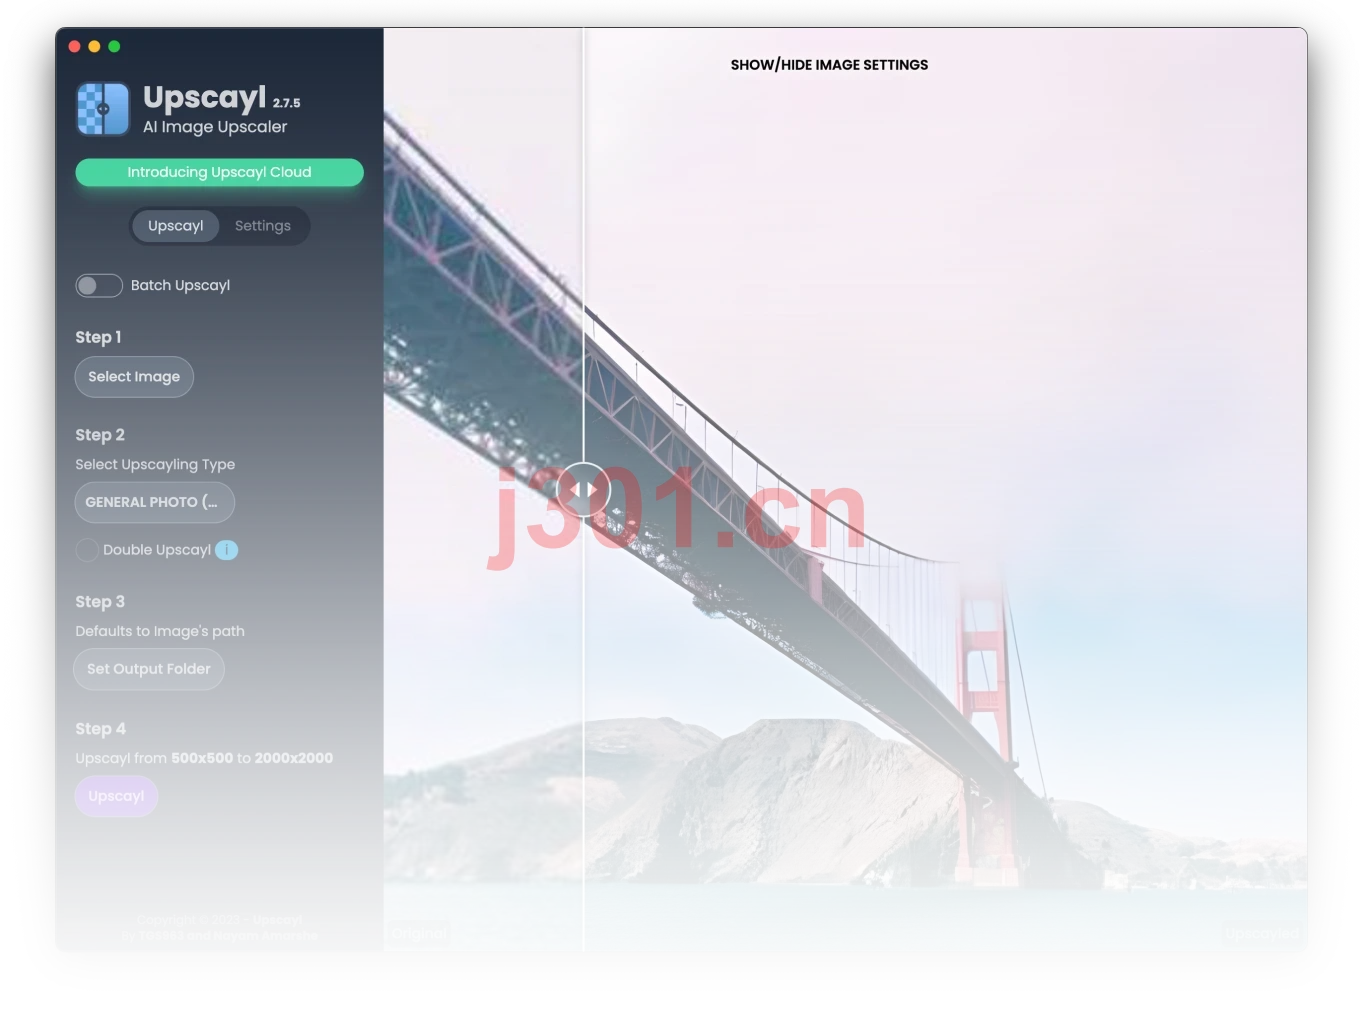Open the Introducing Upscayl Cloud banner
Viewport: 1363px width, 1015px height.
(219, 172)
